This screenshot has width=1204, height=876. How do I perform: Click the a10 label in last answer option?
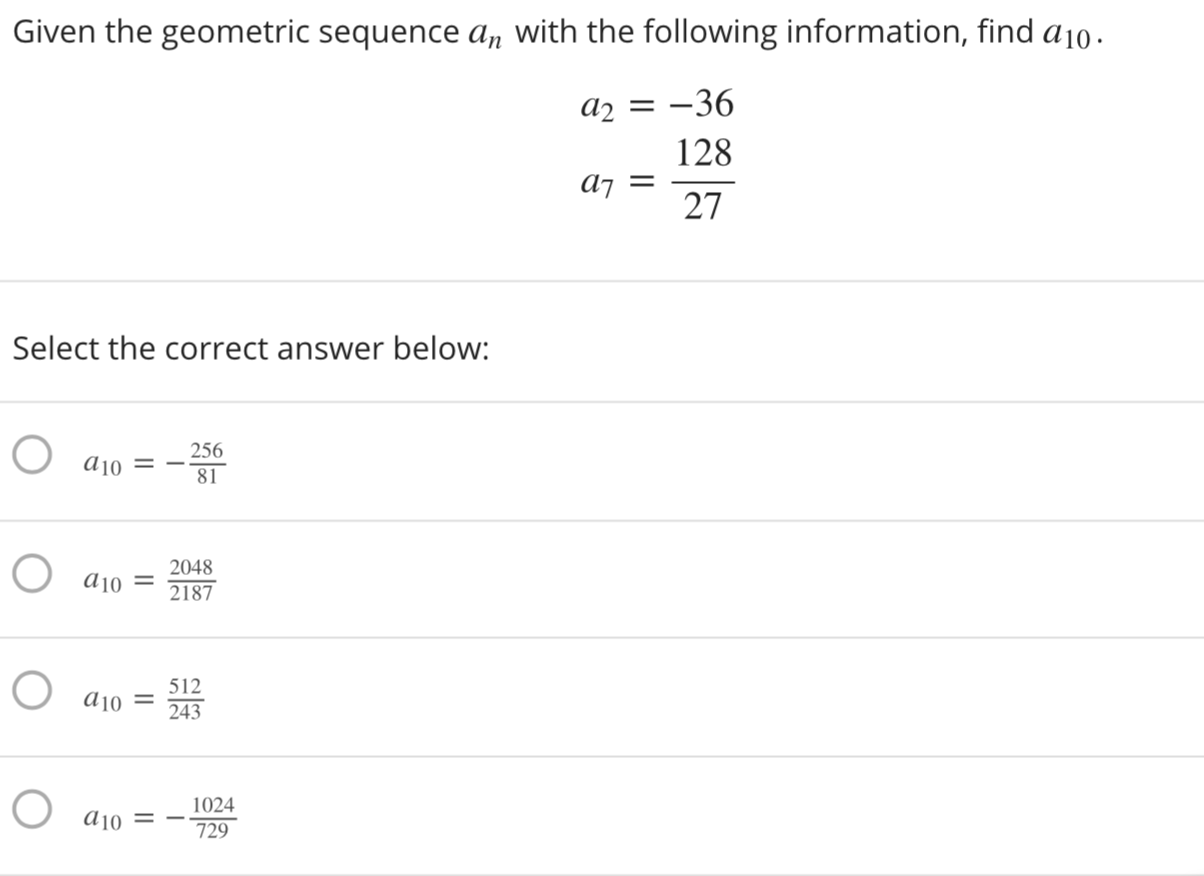click(103, 819)
